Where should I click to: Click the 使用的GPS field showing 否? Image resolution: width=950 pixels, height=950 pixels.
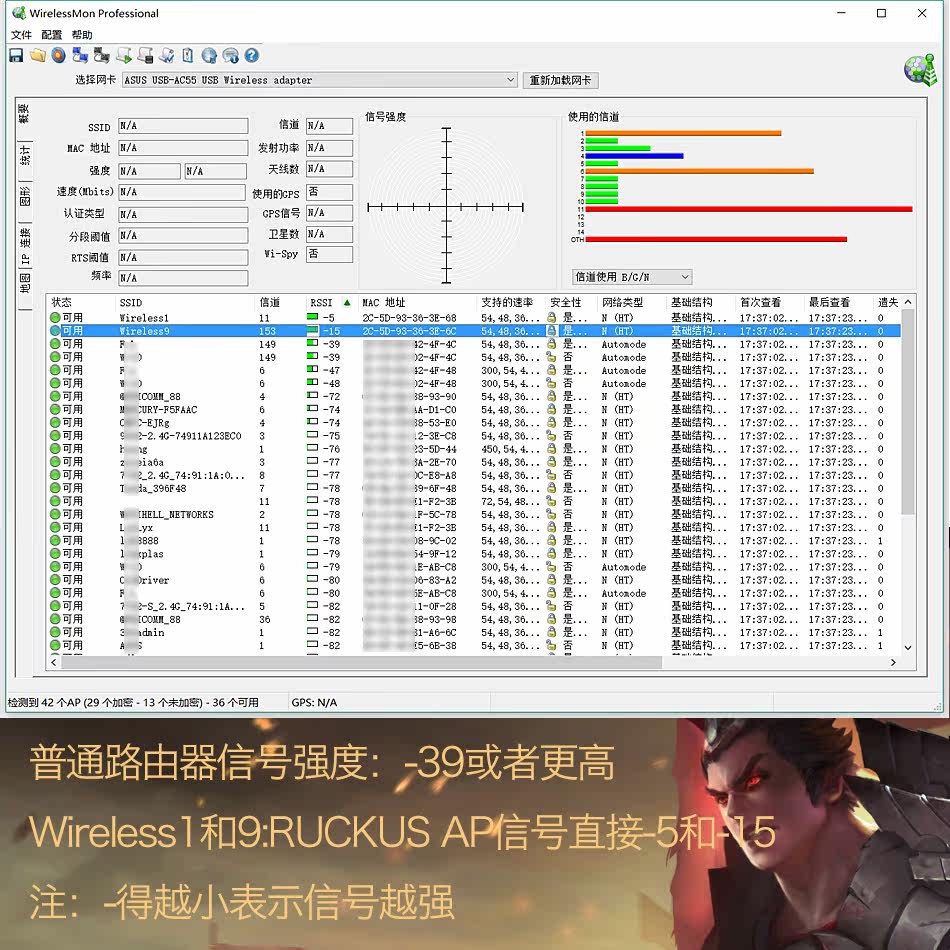(329, 192)
